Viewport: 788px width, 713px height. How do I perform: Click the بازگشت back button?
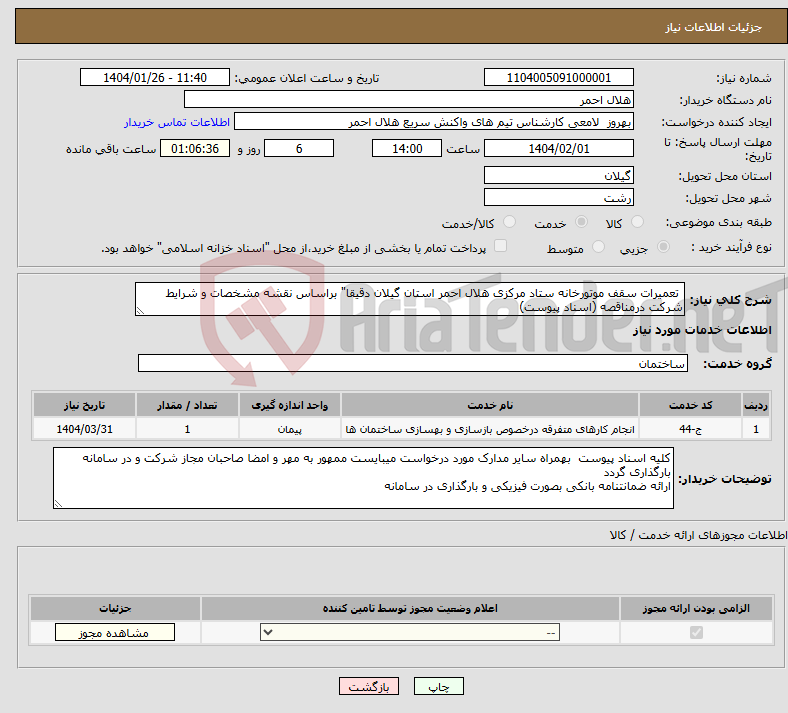click(x=369, y=686)
